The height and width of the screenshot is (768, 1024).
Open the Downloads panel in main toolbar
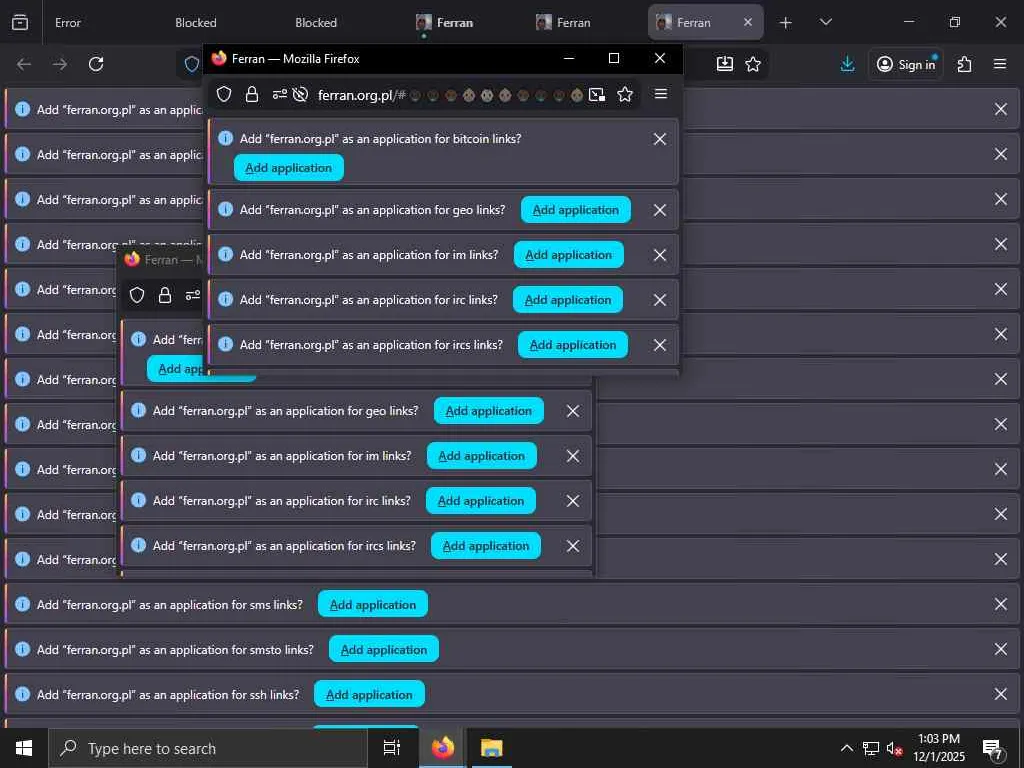848,64
